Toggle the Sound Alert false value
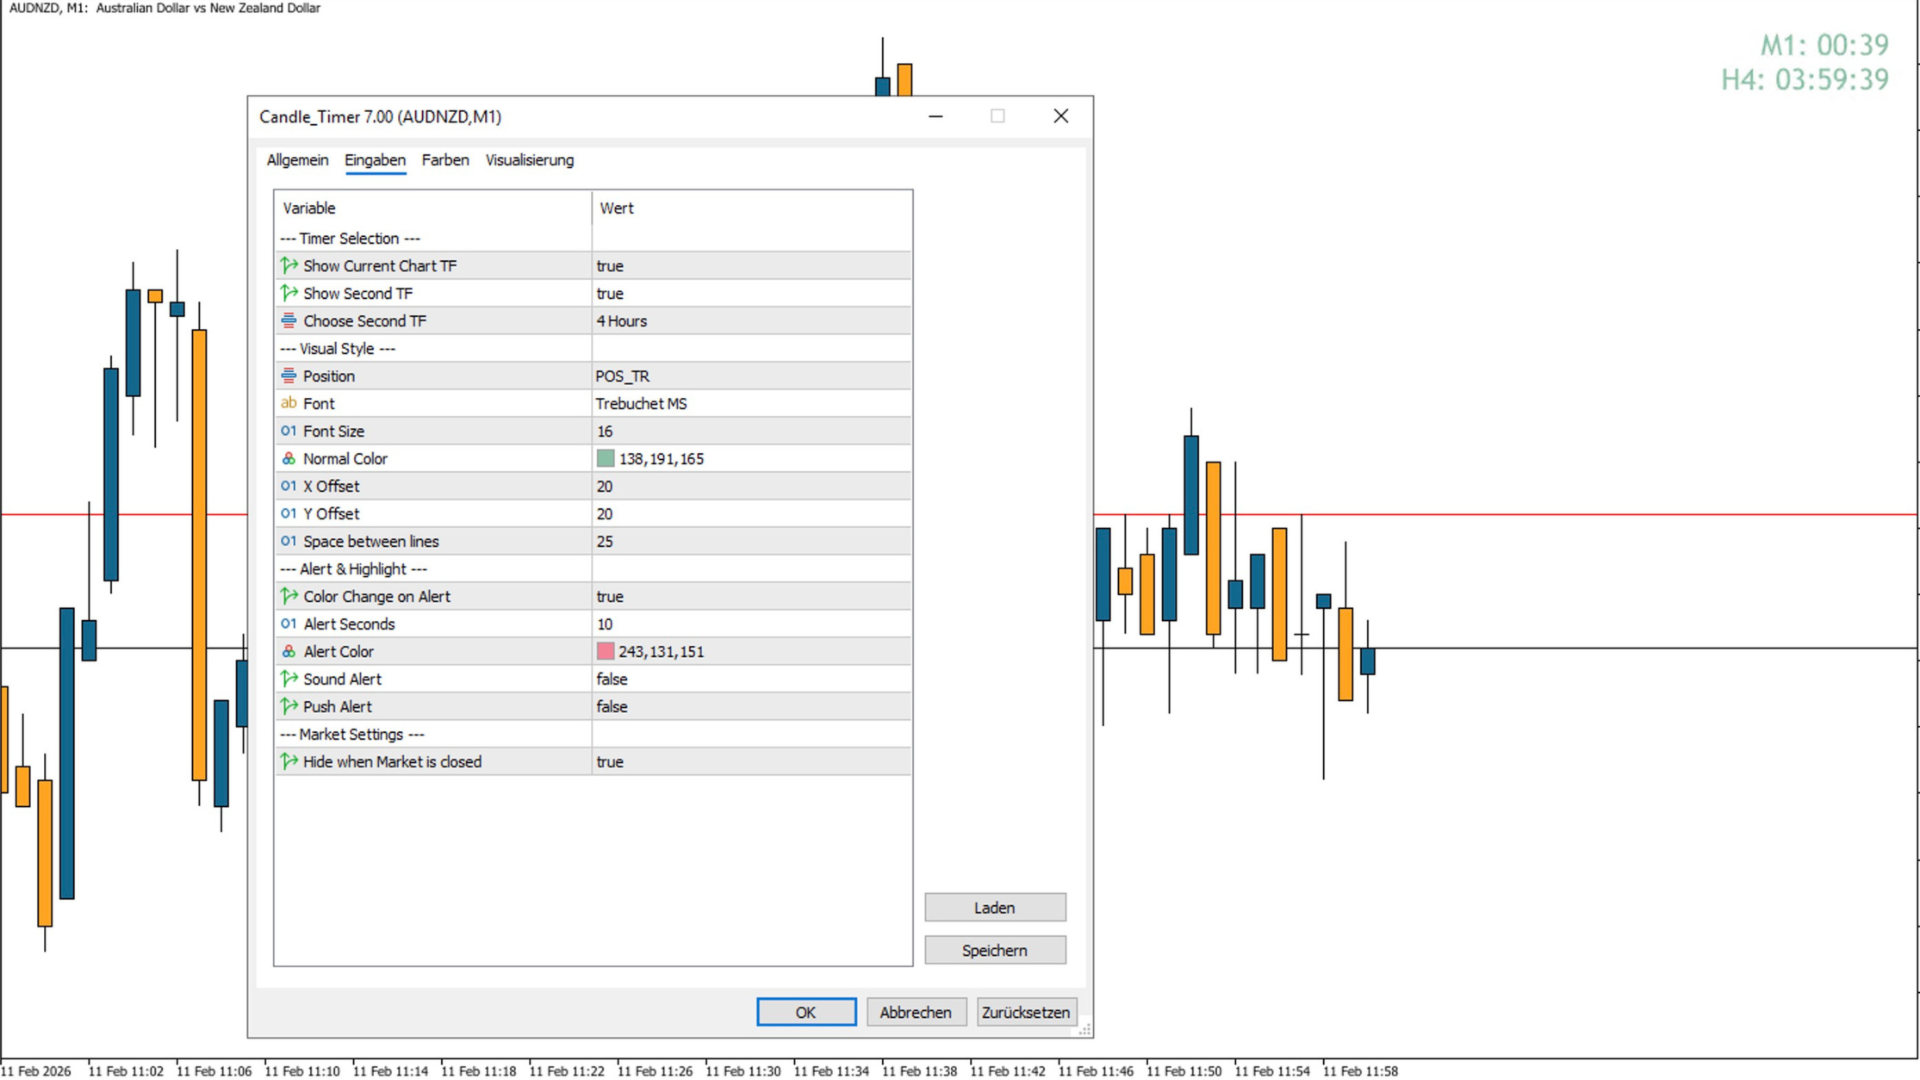This screenshot has width=1920, height=1080. 750,679
